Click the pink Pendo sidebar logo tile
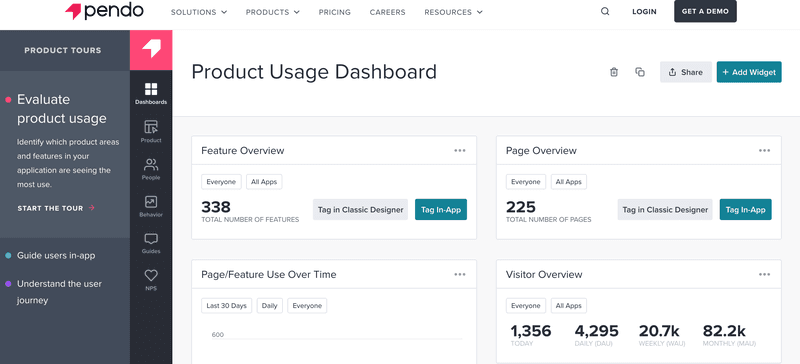 point(151,50)
